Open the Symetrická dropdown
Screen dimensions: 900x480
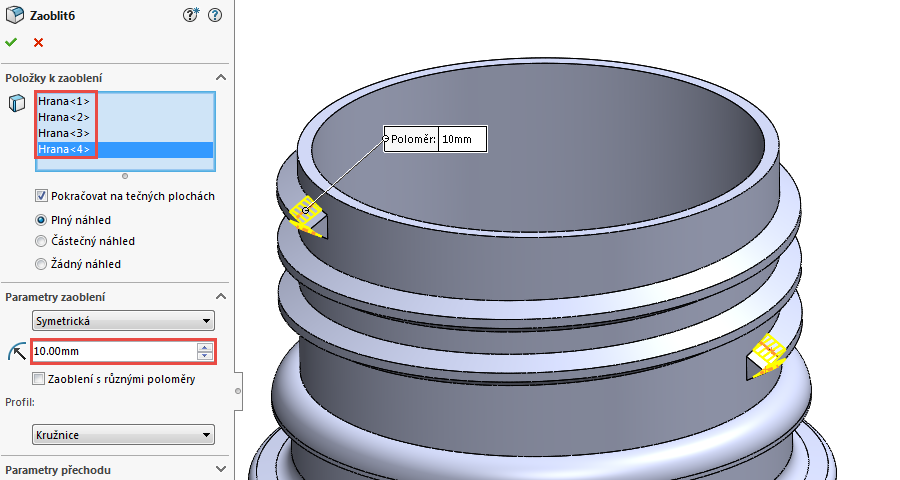click(123, 321)
